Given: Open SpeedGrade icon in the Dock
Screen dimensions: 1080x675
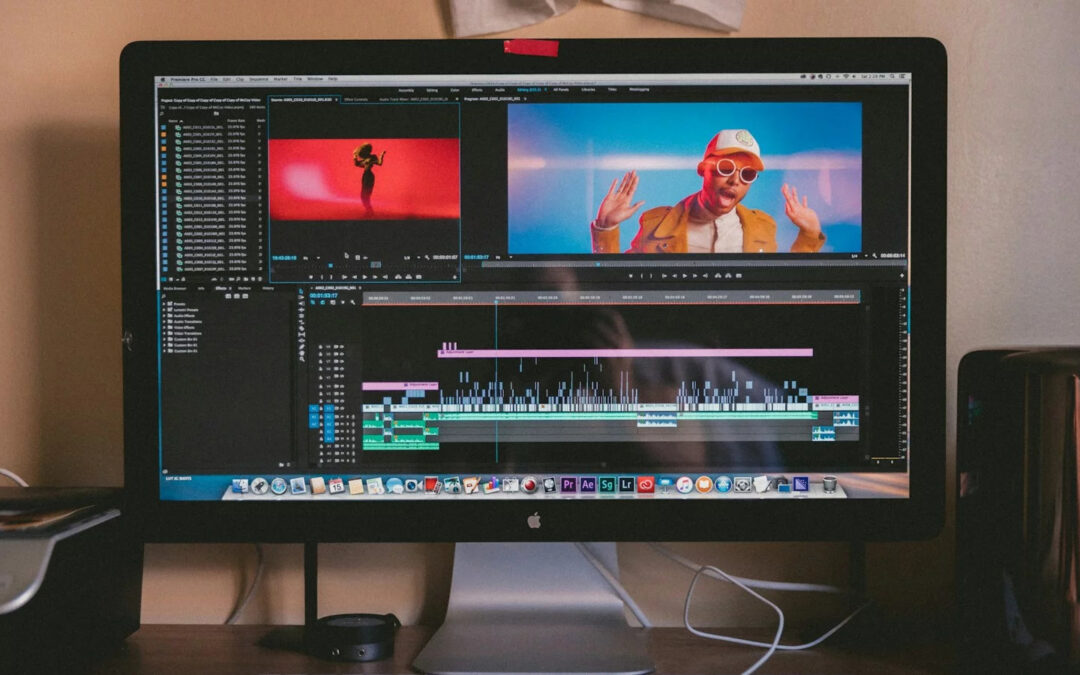Looking at the screenshot, I should pos(607,485).
